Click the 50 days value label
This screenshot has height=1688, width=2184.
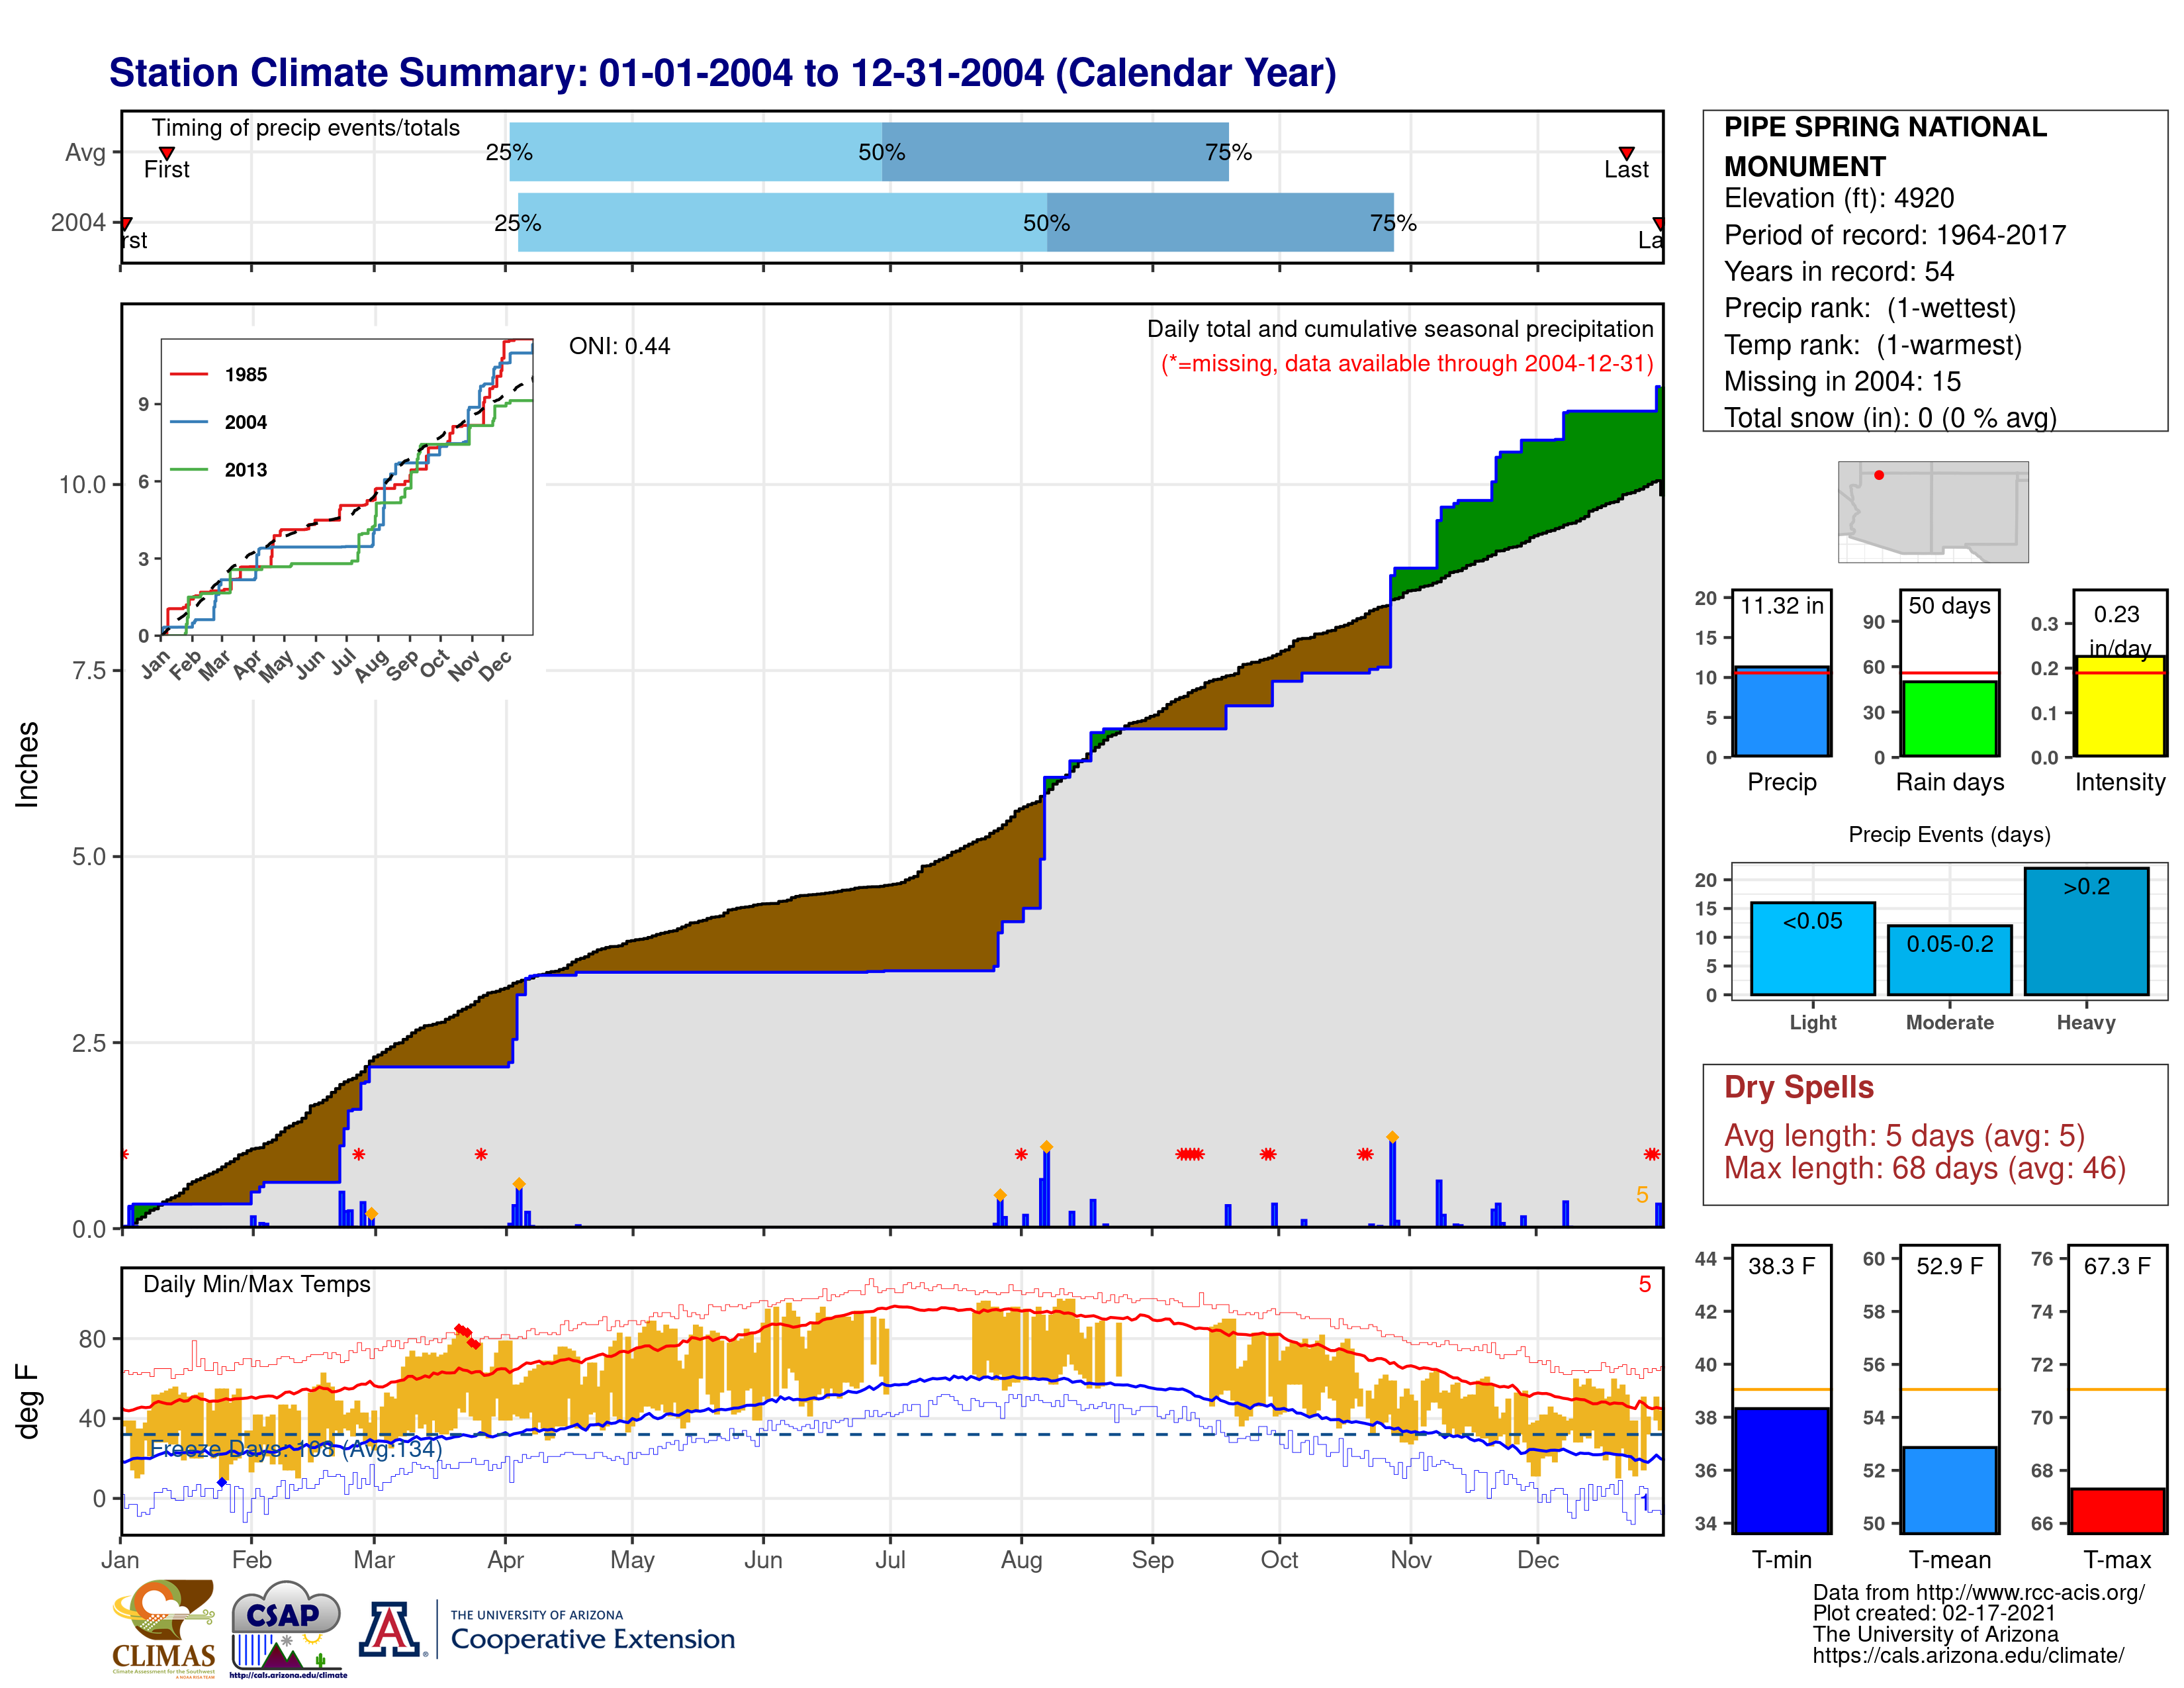pyautogui.click(x=1949, y=606)
